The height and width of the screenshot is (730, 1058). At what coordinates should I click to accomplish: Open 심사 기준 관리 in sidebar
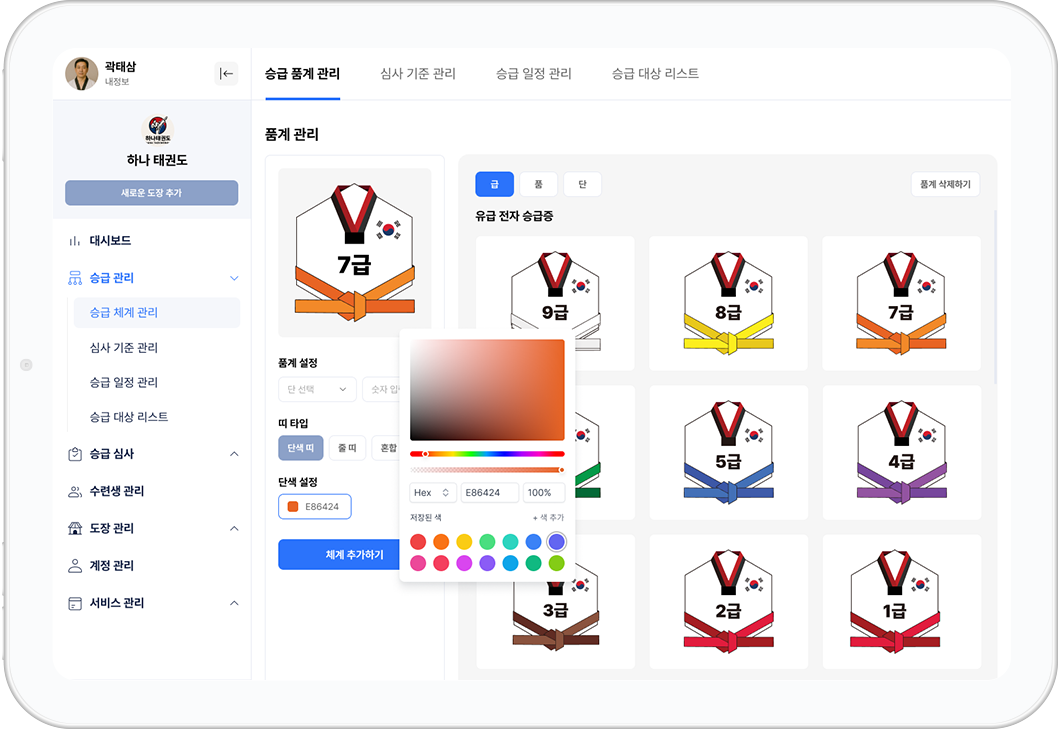coord(124,347)
